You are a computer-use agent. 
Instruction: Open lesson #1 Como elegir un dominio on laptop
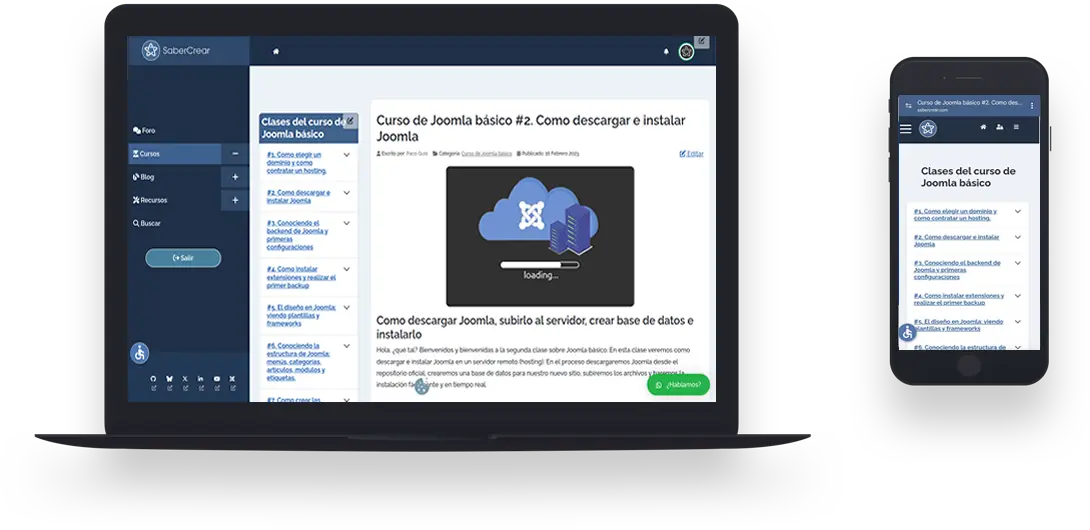coord(297,163)
